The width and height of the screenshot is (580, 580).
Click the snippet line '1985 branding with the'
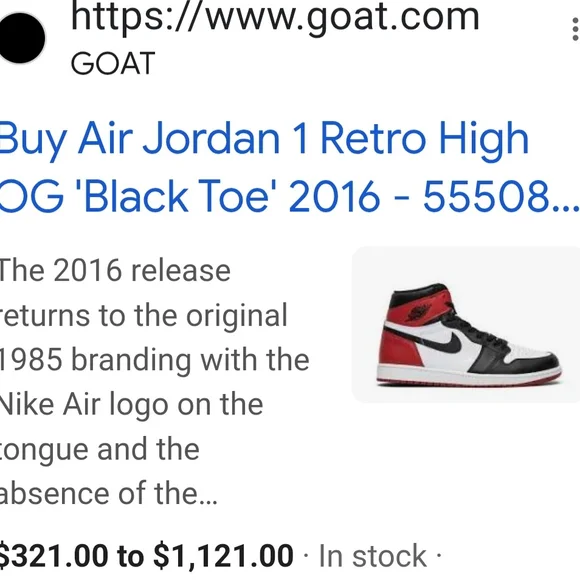coord(154,360)
